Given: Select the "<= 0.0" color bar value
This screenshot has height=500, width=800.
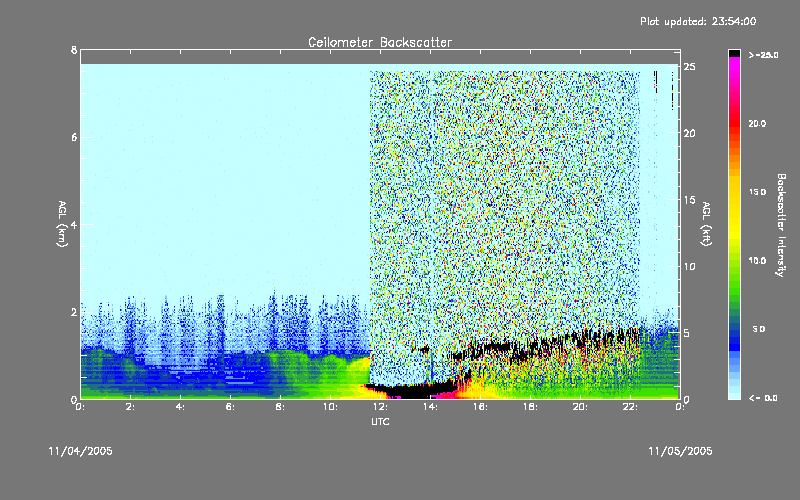Looking at the screenshot, I should click(x=763, y=398).
